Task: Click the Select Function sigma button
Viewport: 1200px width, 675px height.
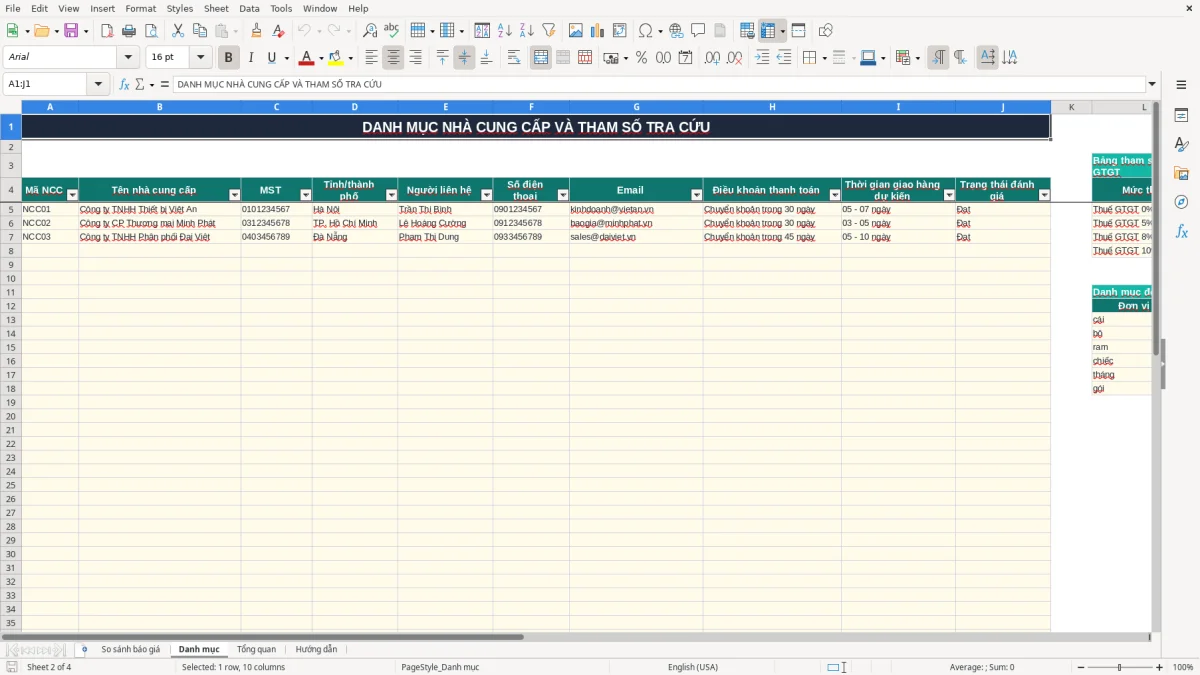Action: [x=139, y=84]
